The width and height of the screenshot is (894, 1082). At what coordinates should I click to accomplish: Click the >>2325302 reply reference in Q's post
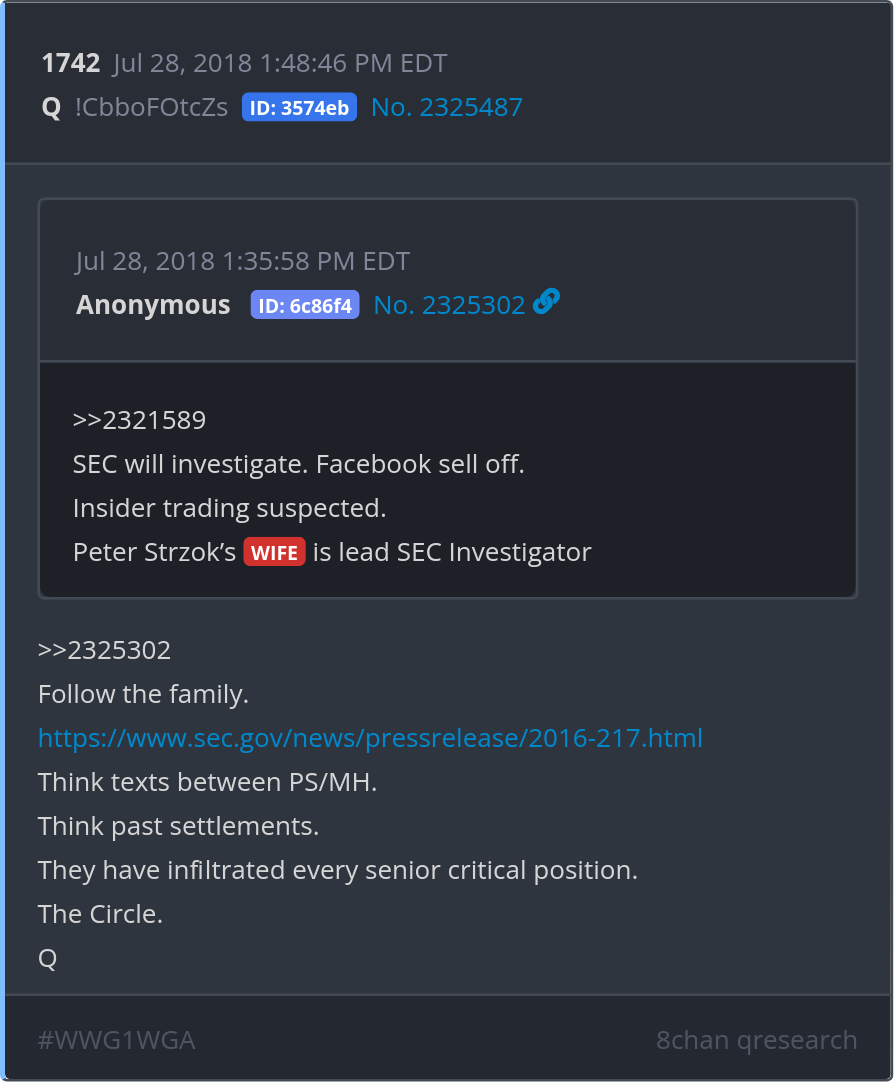104,651
